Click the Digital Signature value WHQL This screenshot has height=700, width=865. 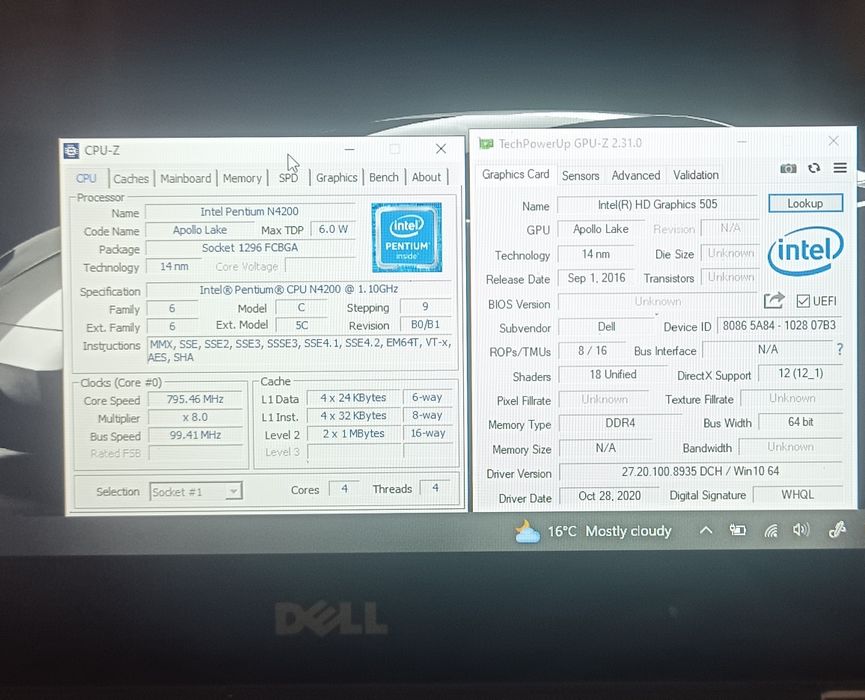point(797,495)
